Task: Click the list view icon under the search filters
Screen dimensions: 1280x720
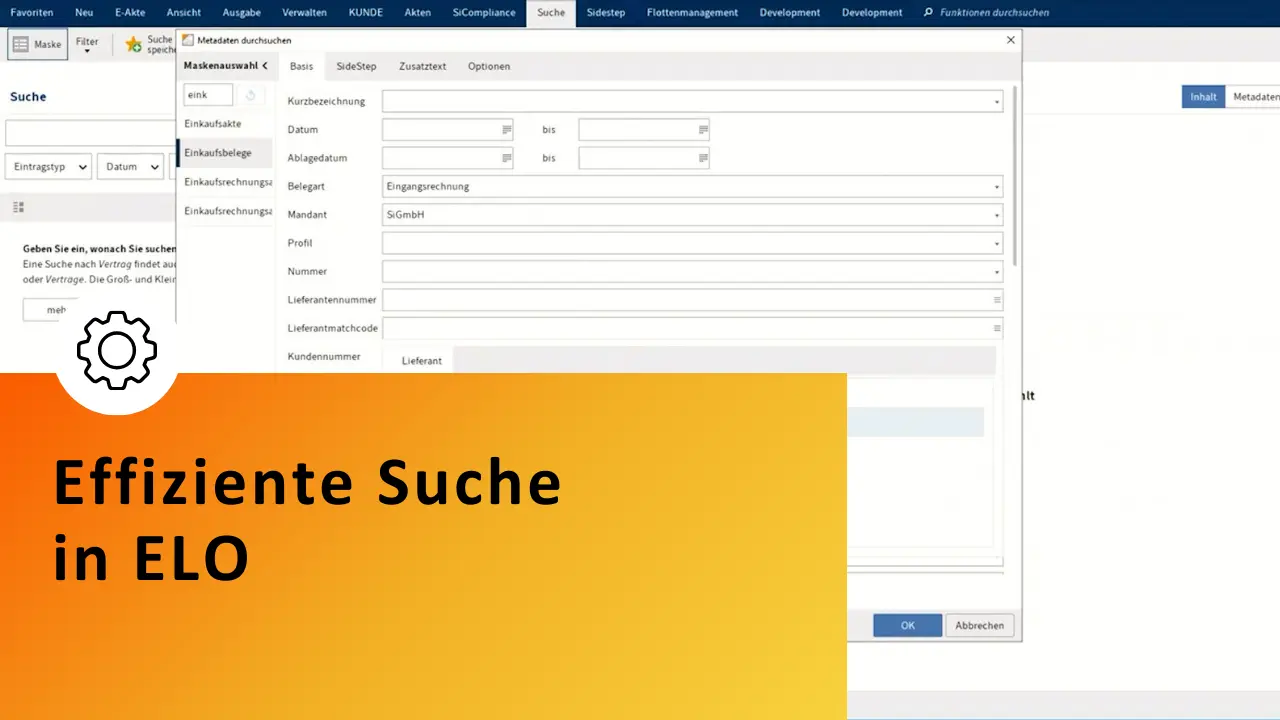Action: (18, 207)
